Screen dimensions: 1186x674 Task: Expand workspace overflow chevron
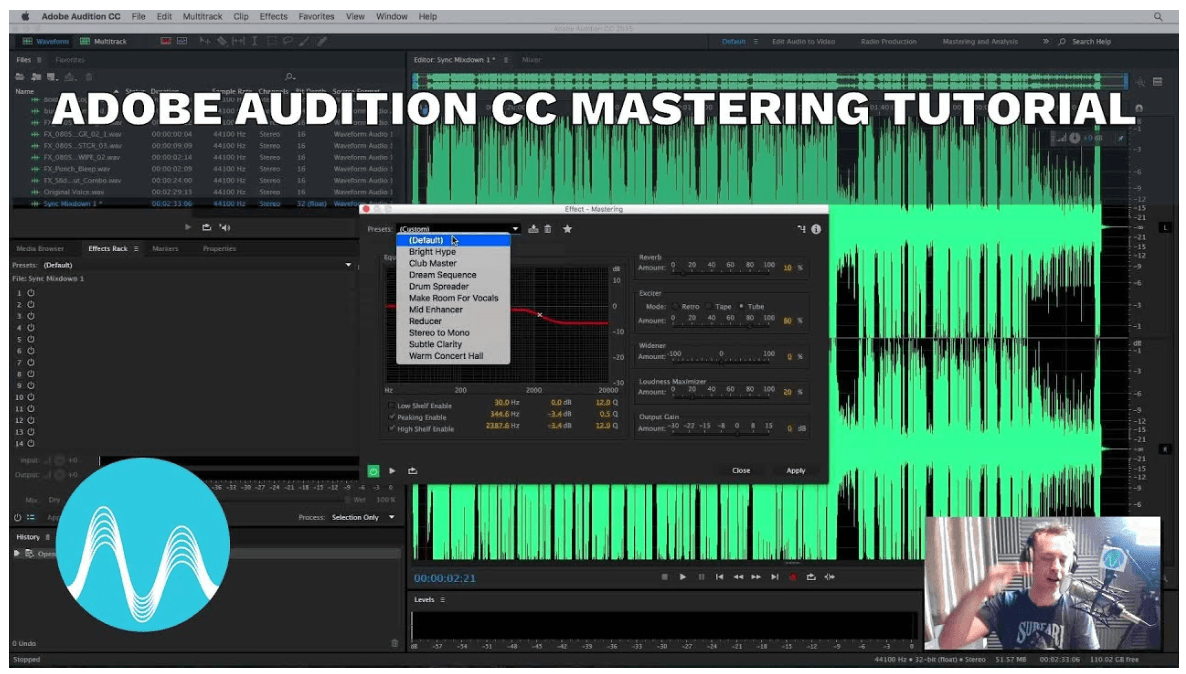1046,42
